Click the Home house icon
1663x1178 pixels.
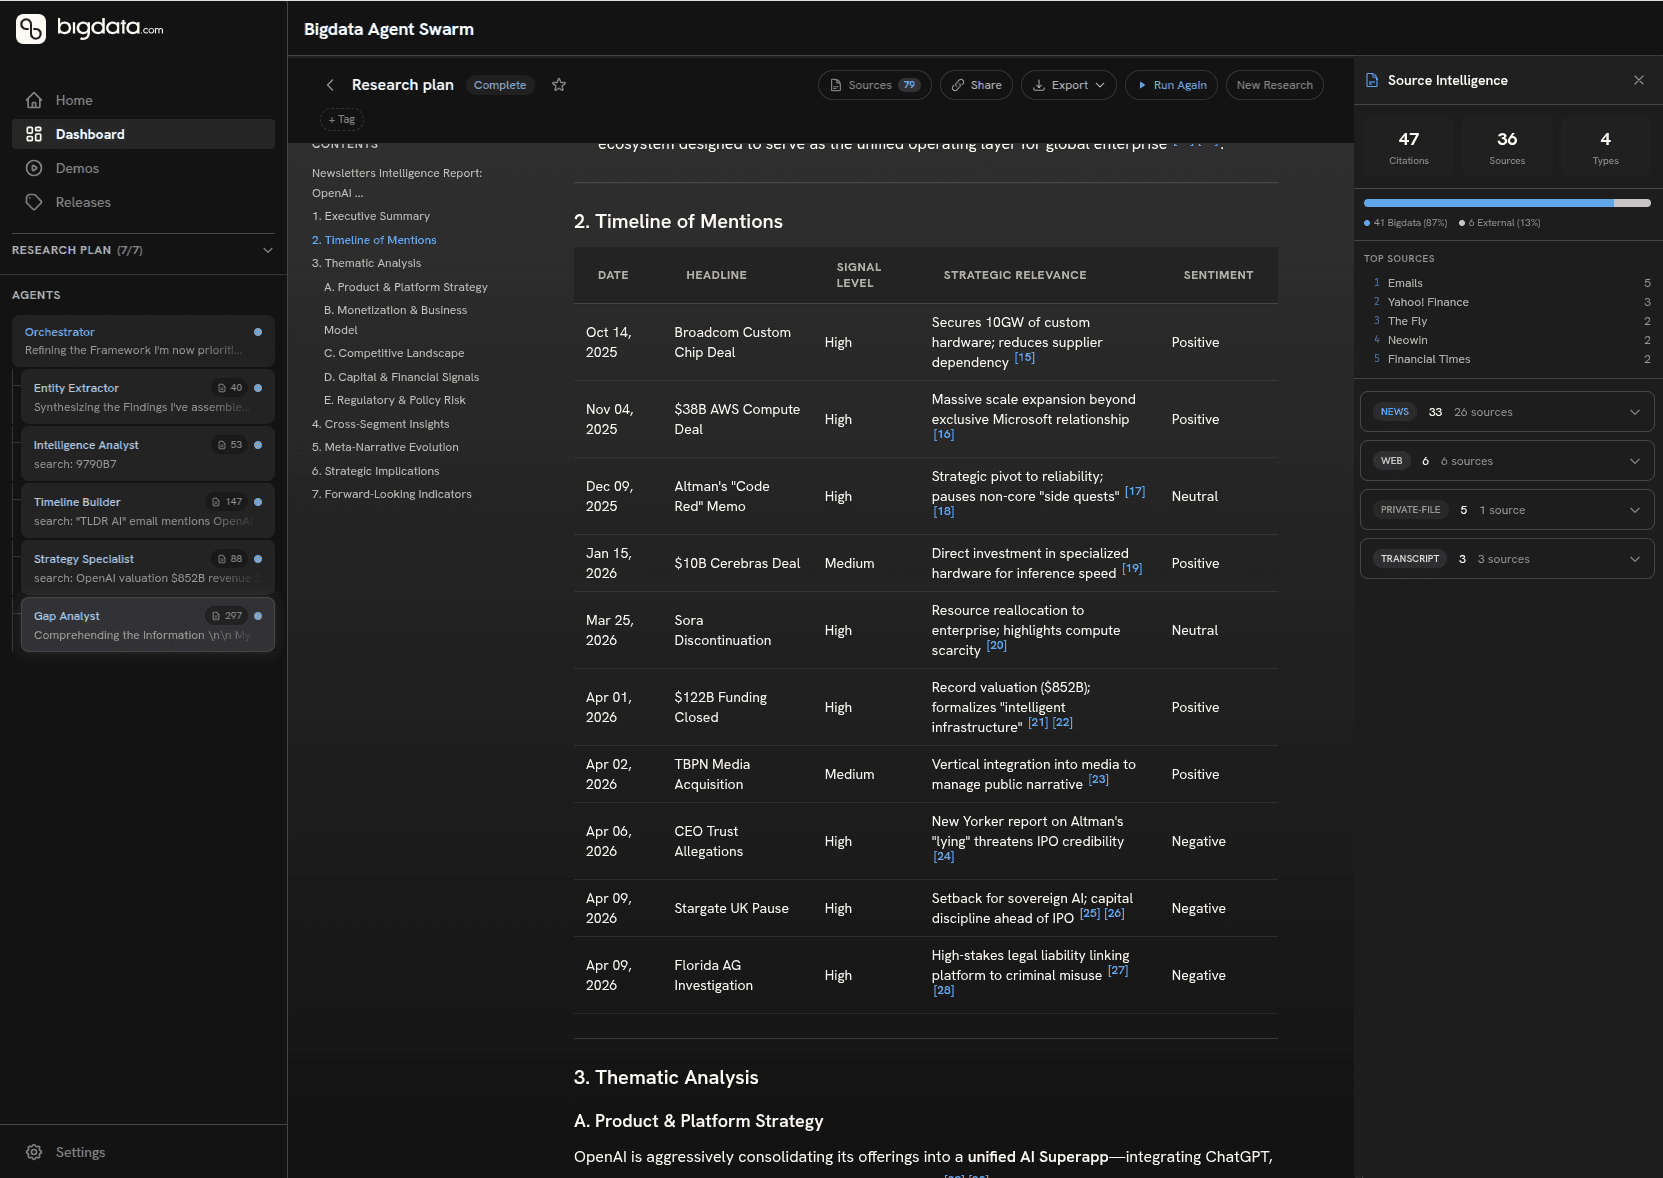[34, 100]
